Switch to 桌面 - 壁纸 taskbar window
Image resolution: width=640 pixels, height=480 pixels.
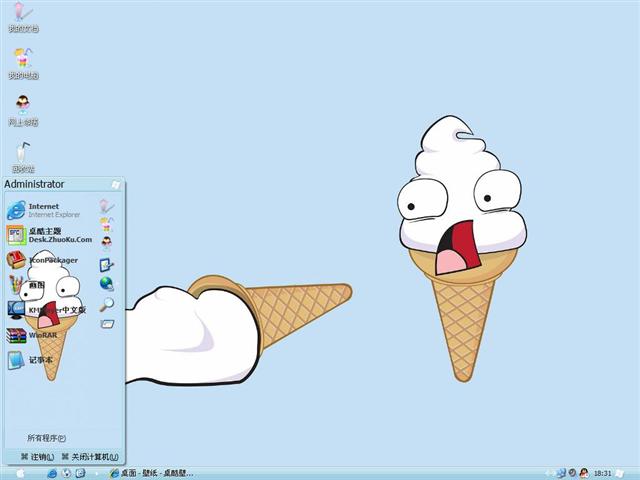(x=151, y=473)
